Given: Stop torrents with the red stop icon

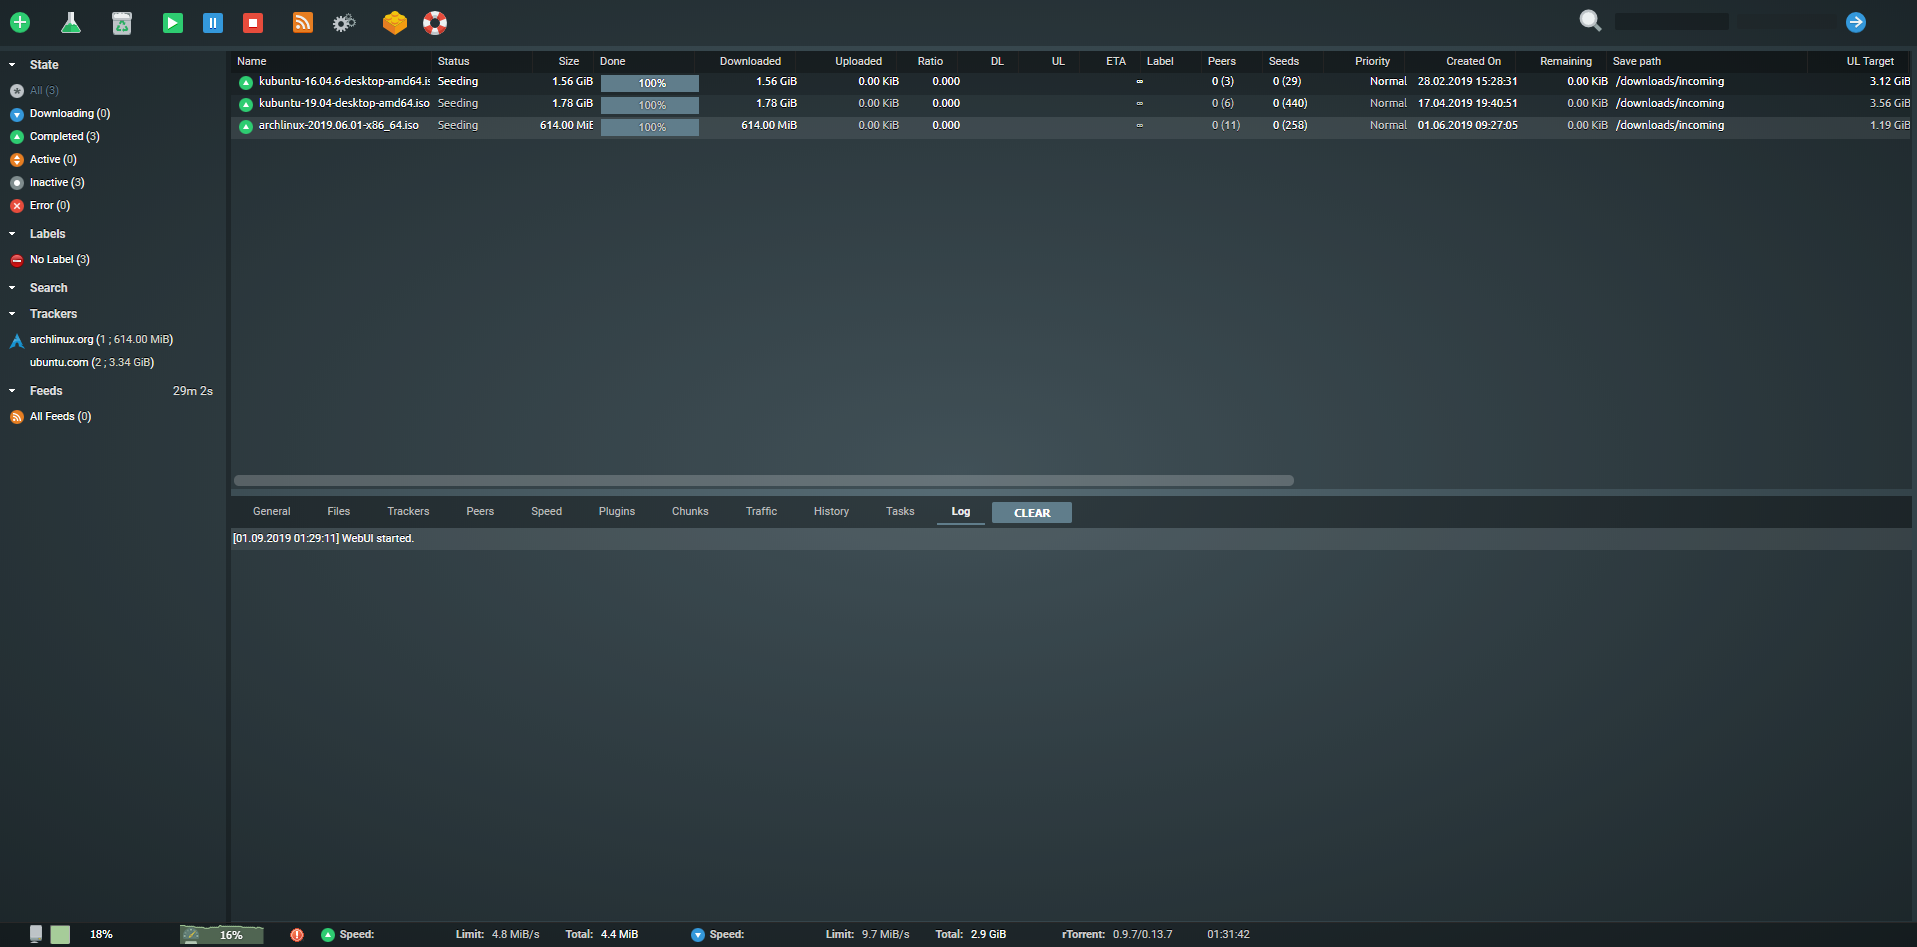Looking at the screenshot, I should [x=253, y=22].
